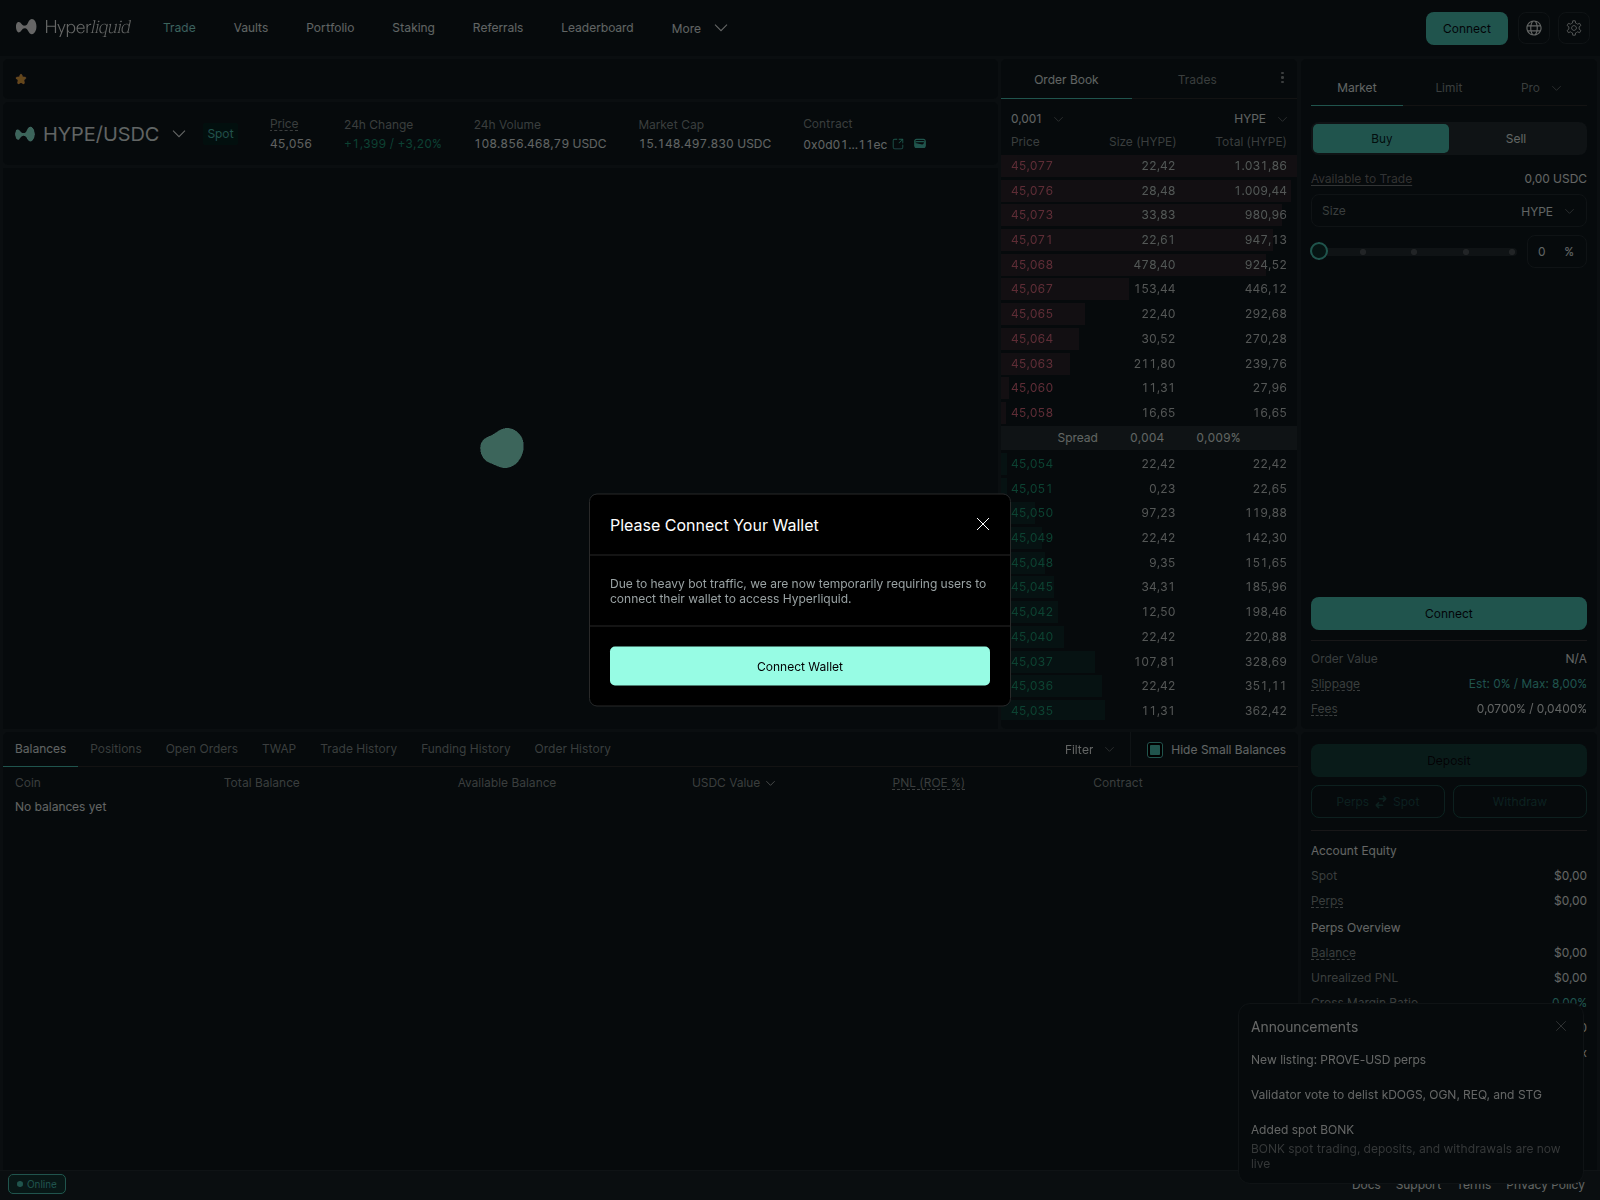This screenshot has height=1200, width=1600.
Task: Click the HYPE coin icon next to pair
Action: tap(25, 134)
